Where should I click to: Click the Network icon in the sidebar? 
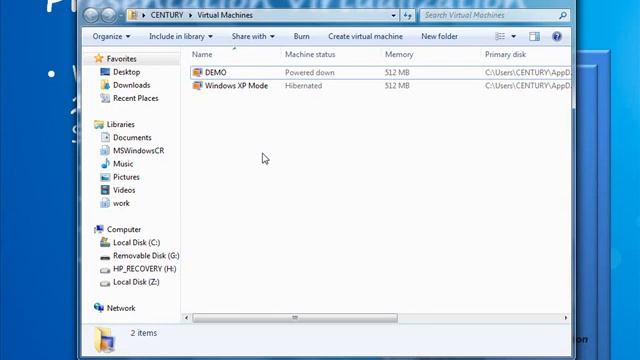[99, 308]
